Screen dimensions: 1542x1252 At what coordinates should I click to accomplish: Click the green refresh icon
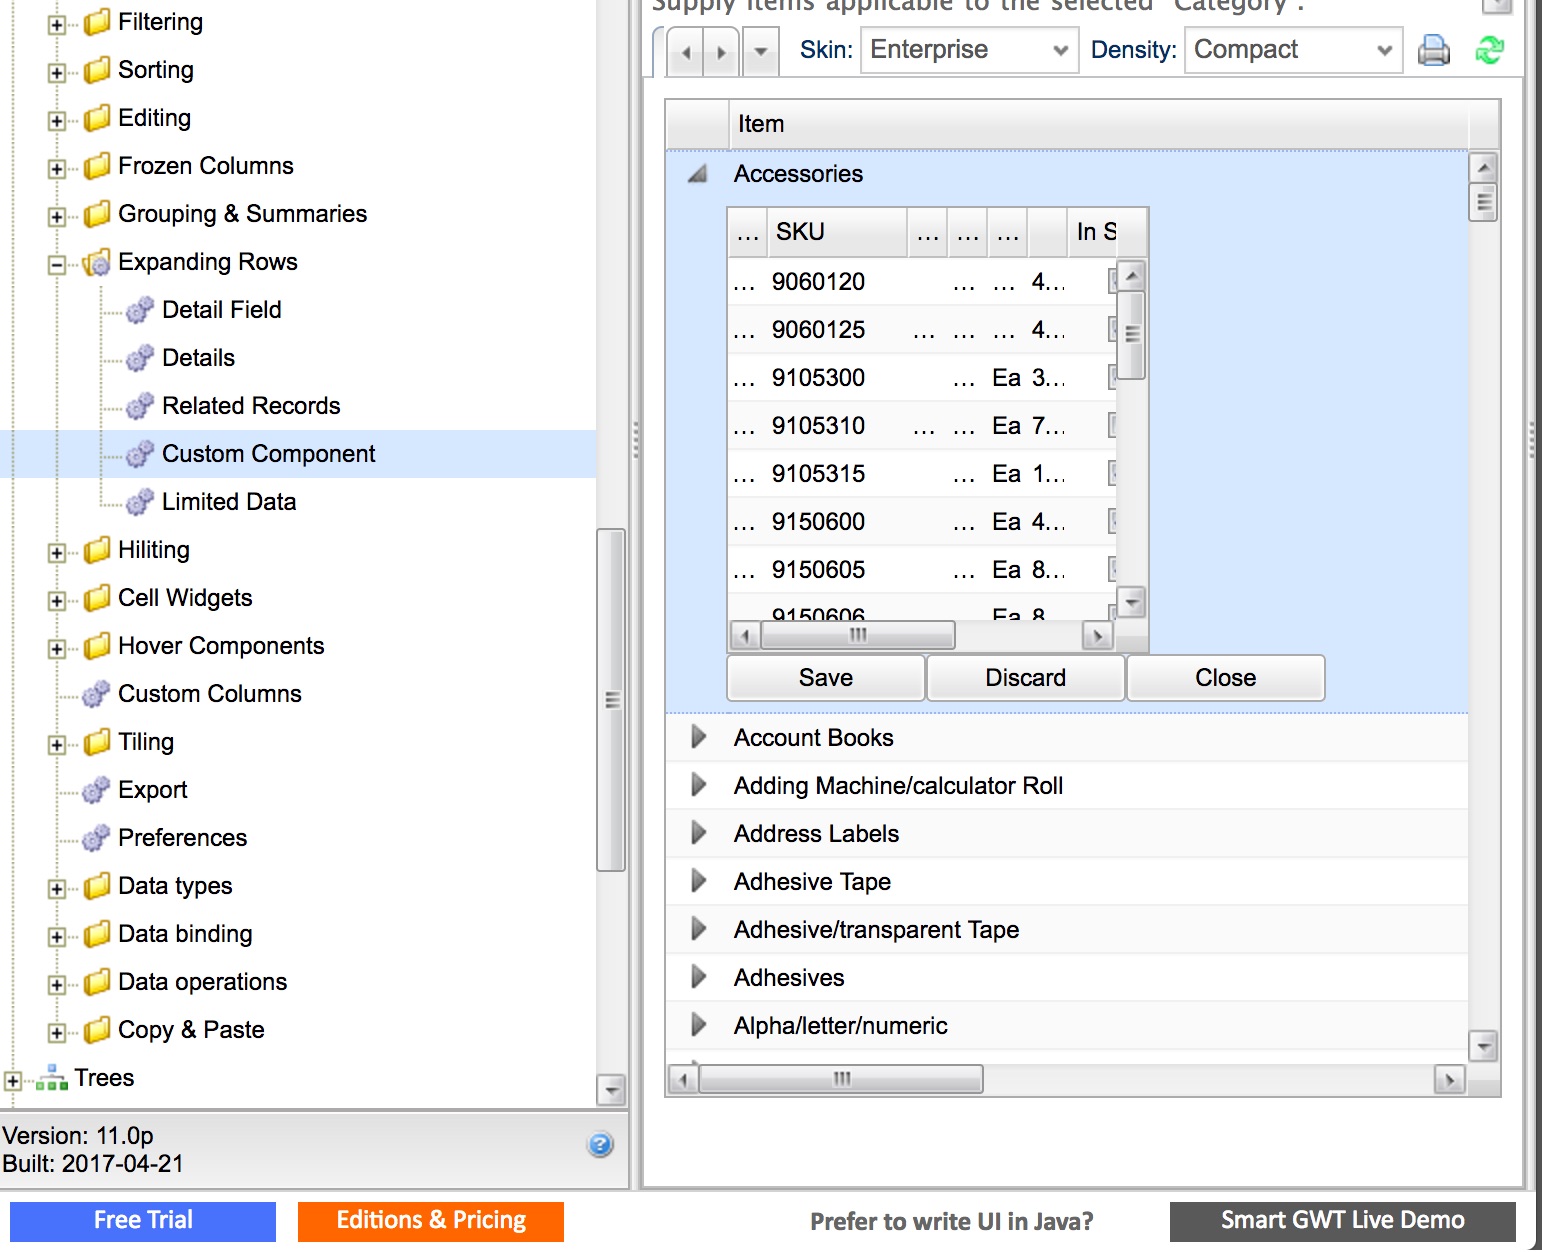coord(1489,50)
